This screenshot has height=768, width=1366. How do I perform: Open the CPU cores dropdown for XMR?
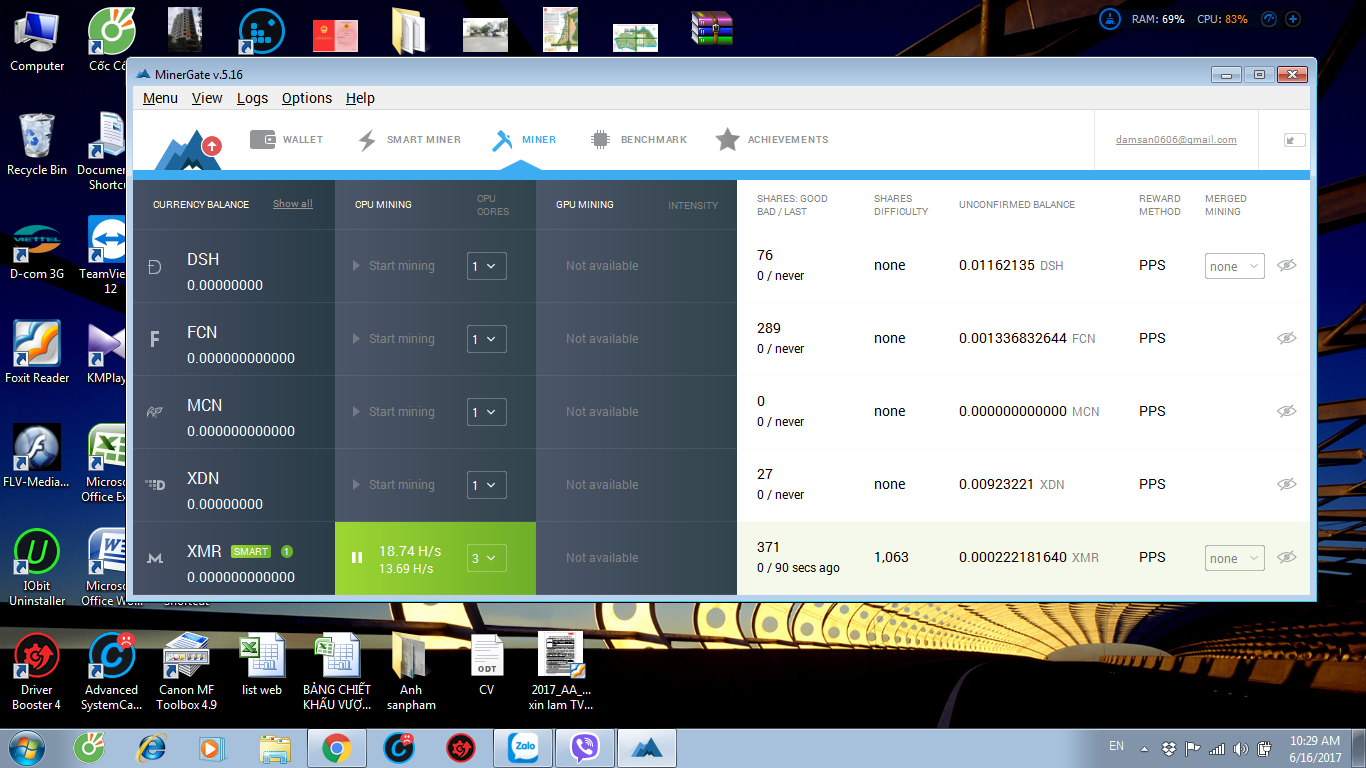tap(487, 558)
